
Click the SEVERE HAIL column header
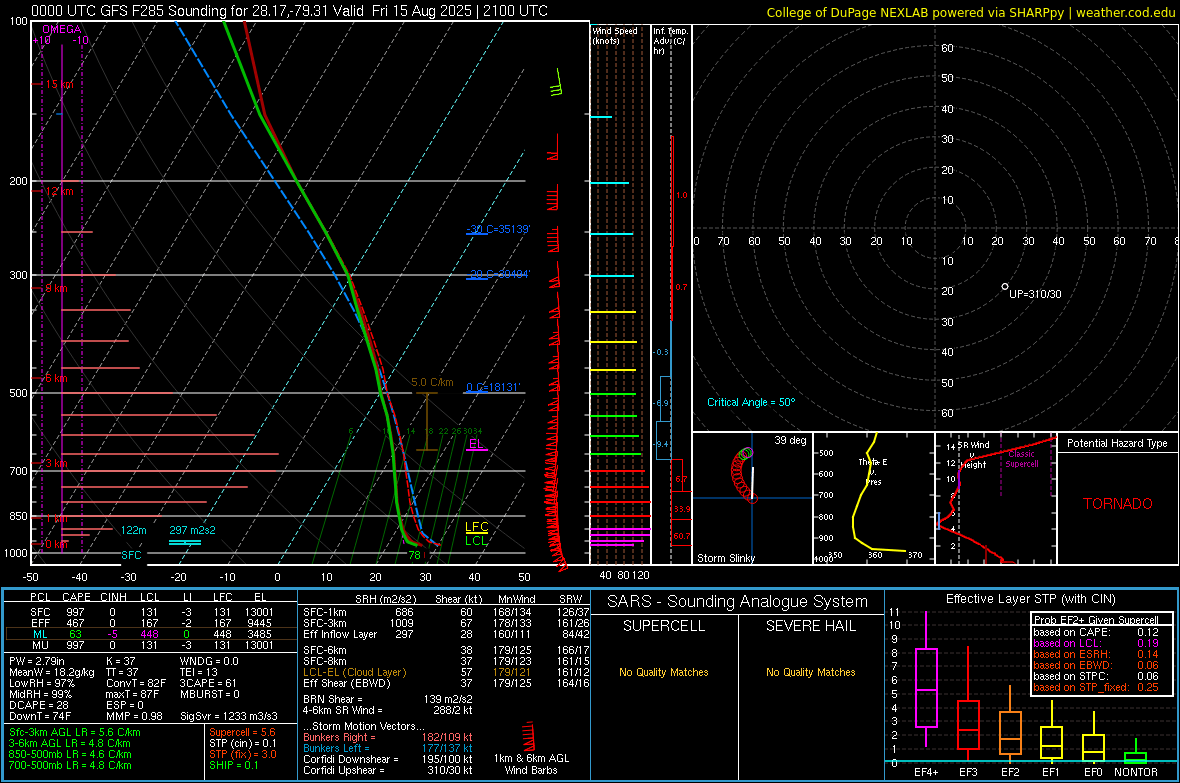click(810, 626)
